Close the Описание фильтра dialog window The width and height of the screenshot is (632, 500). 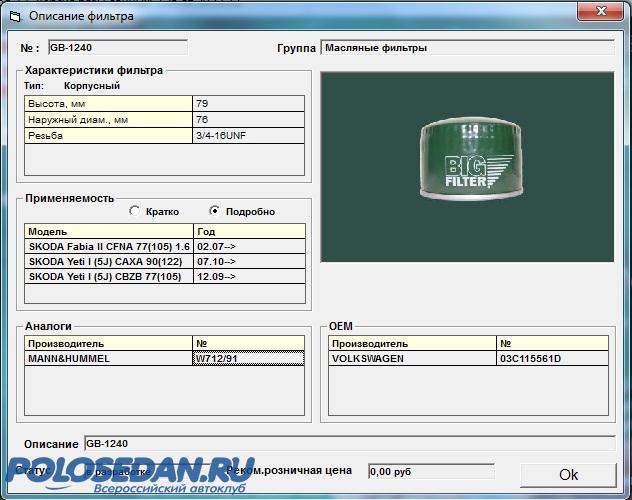[x=597, y=13]
